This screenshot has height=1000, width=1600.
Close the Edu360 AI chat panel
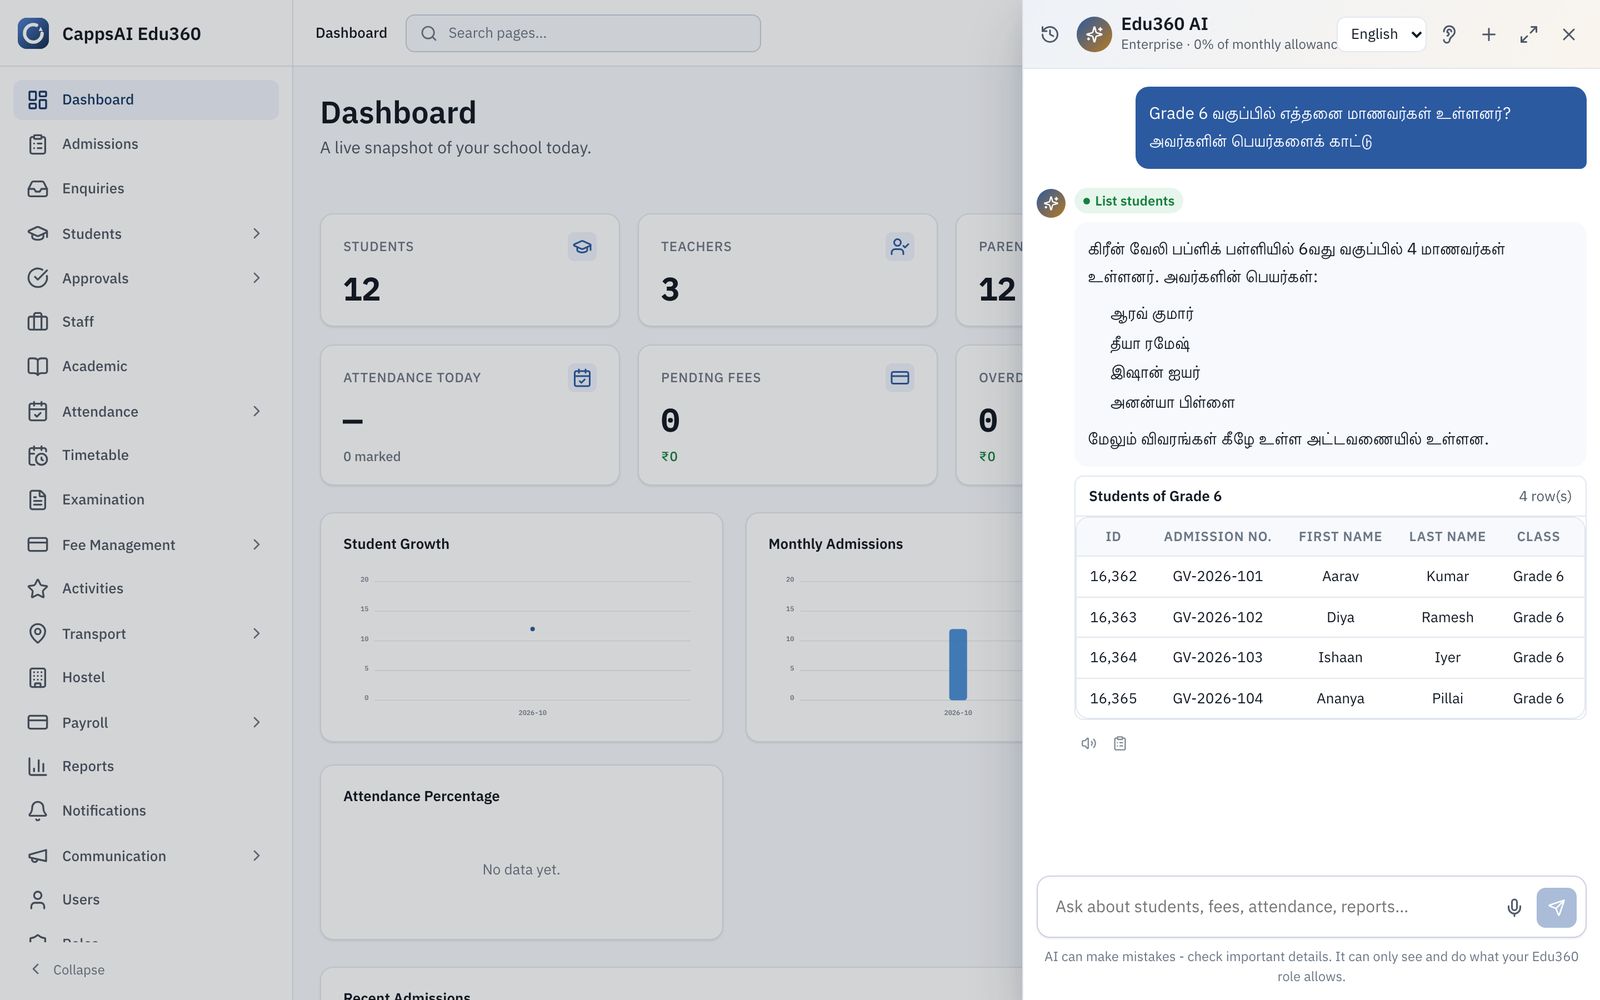pyautogui.click(x=1569, y=34)
